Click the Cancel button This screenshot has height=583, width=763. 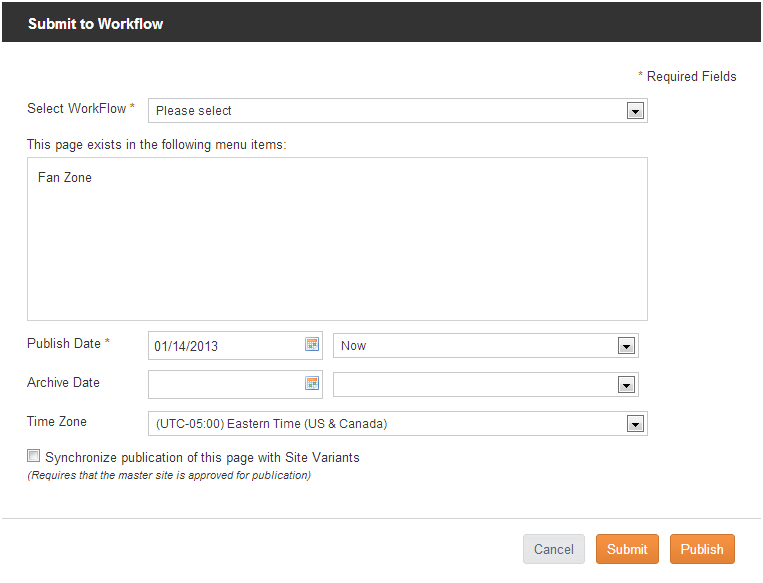click(x=554, y=549)
